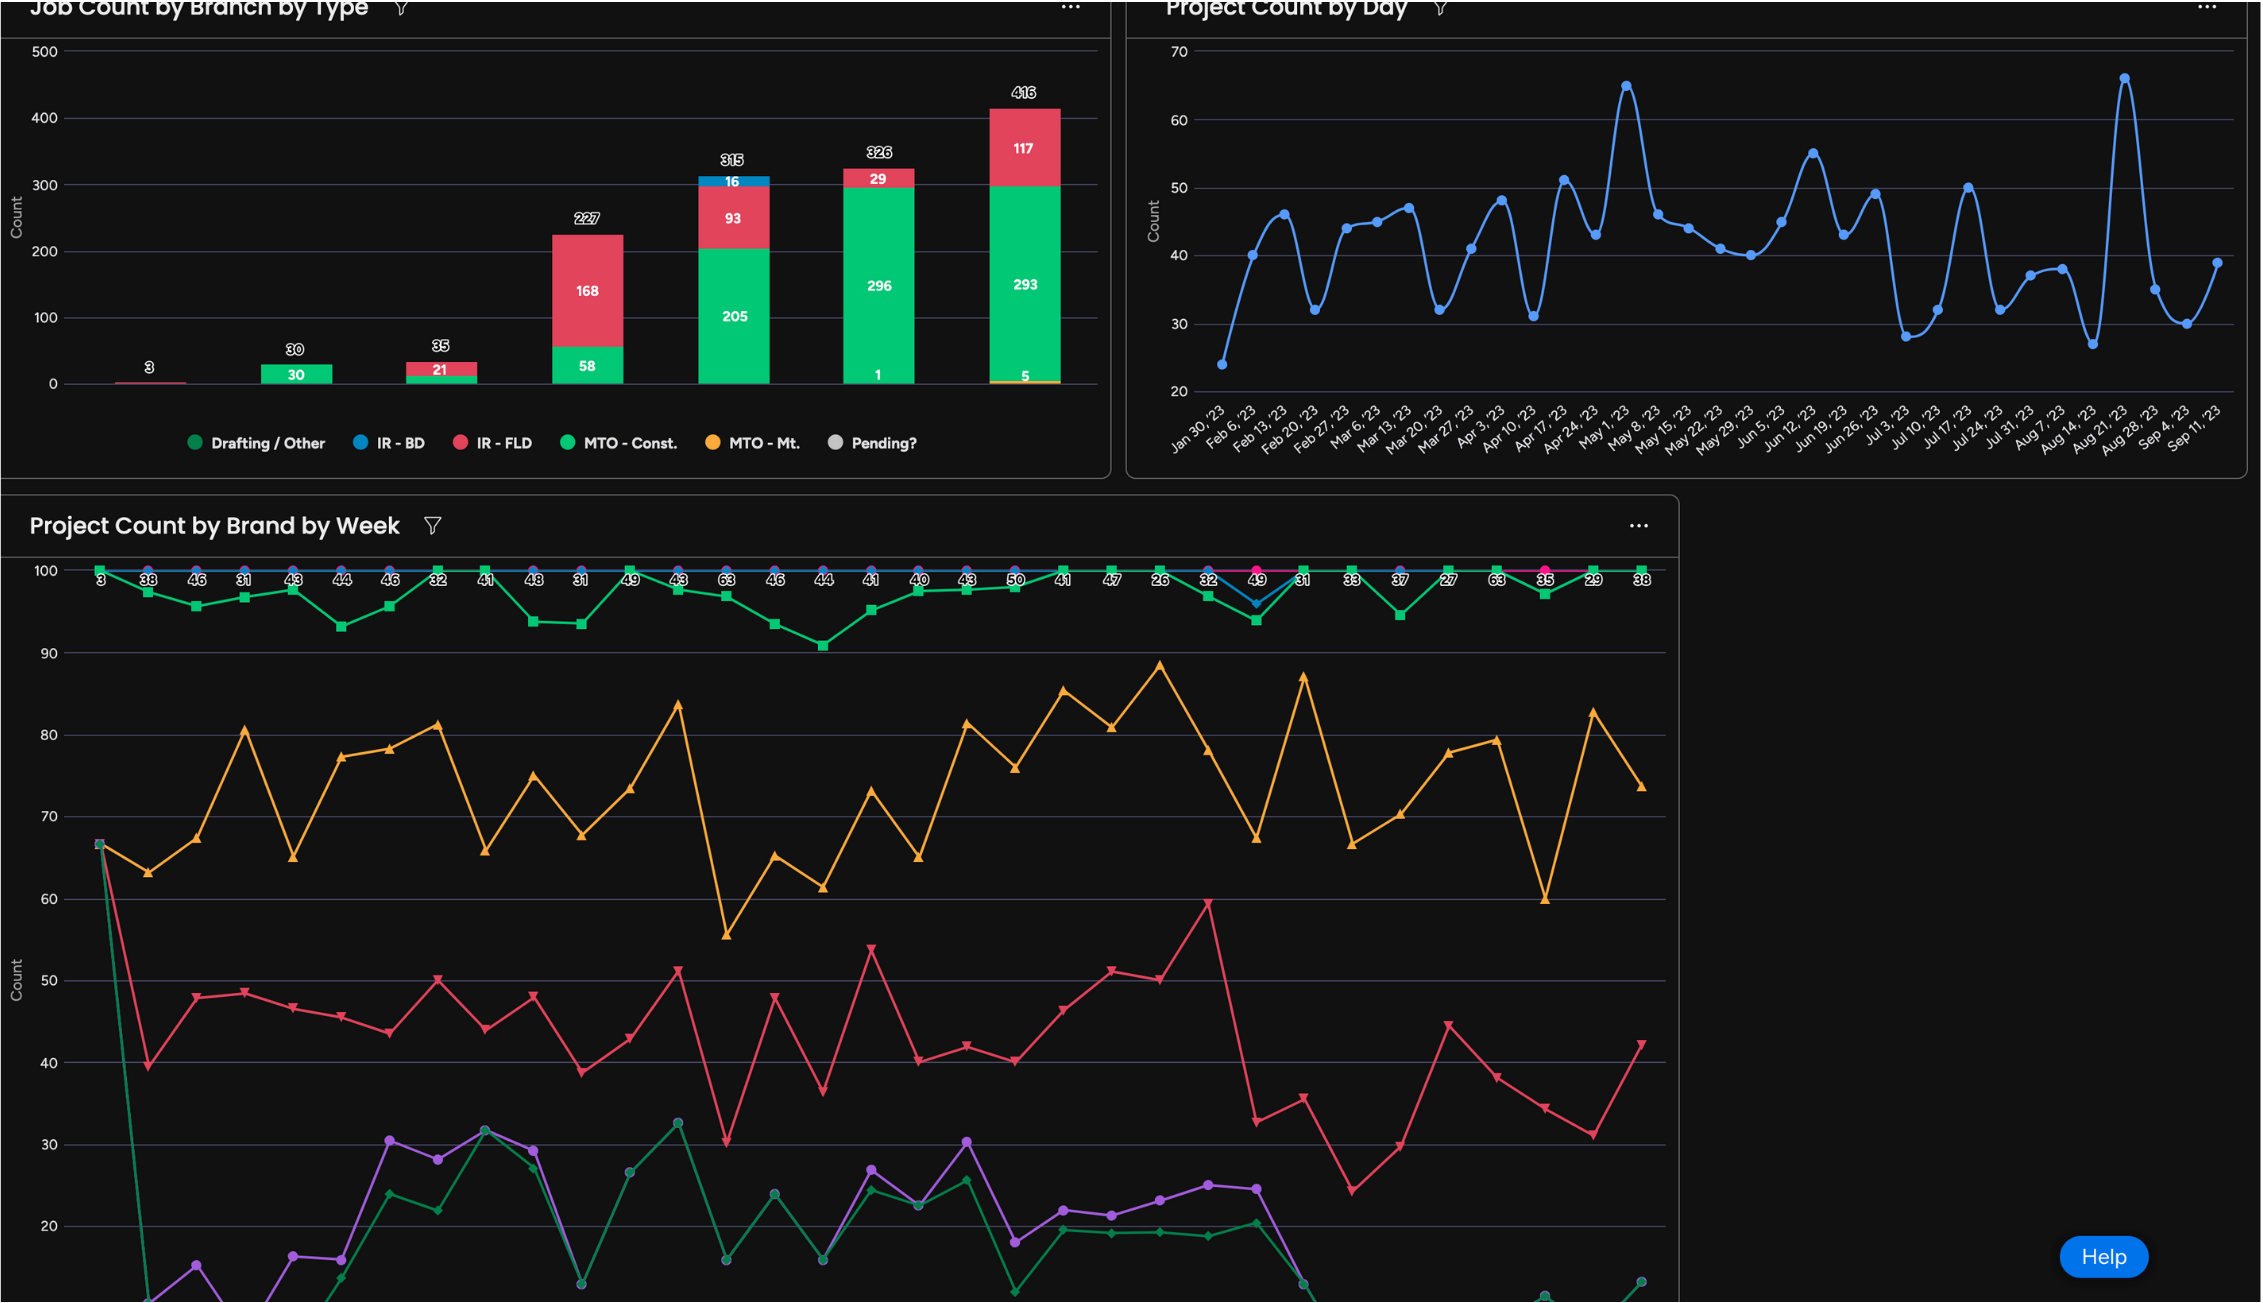Select the red 117 bar segment
Image resolution: width=2263 pixels, height=1303 pixels.
coord(1024,148)
